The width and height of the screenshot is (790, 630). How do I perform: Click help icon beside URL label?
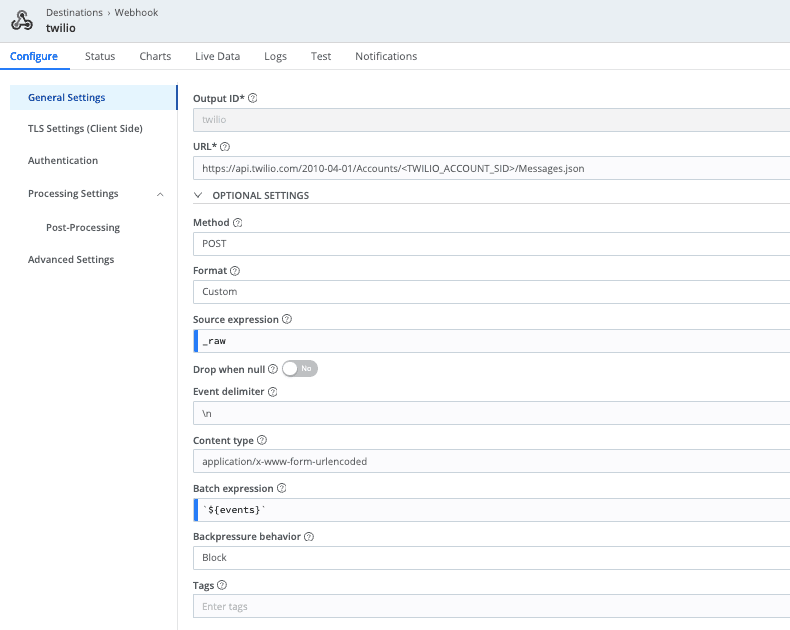click(225, 146)
